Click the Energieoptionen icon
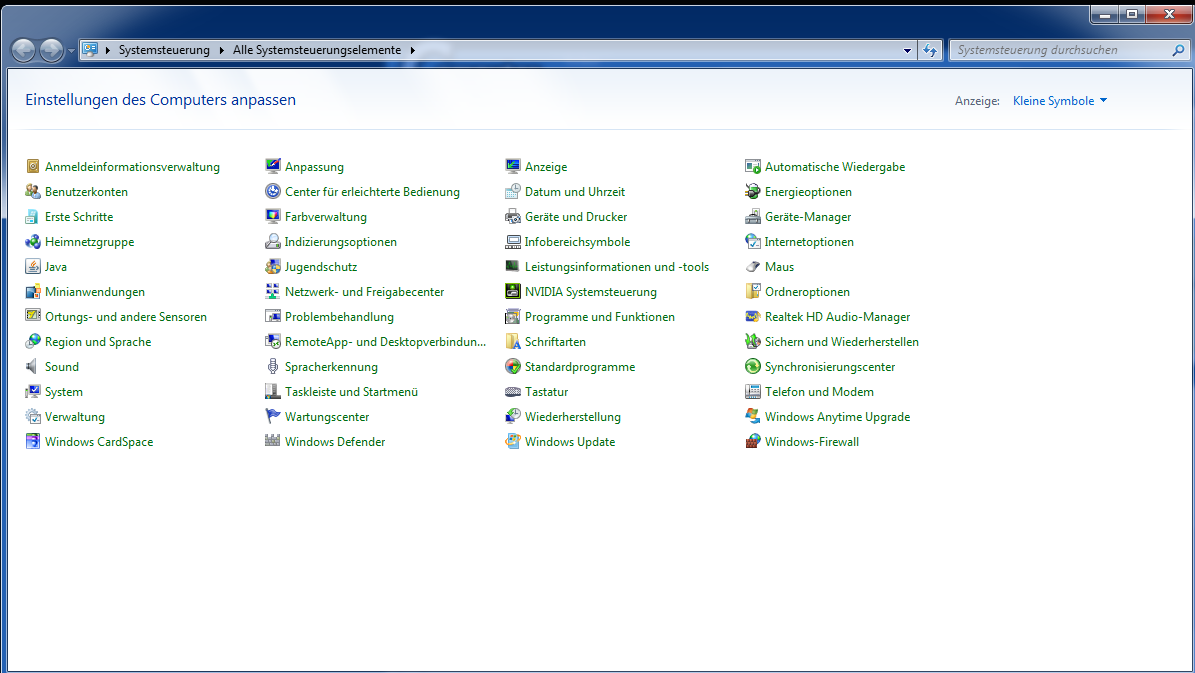This screenshot has height=673, width=1195. tap(753, 191)
